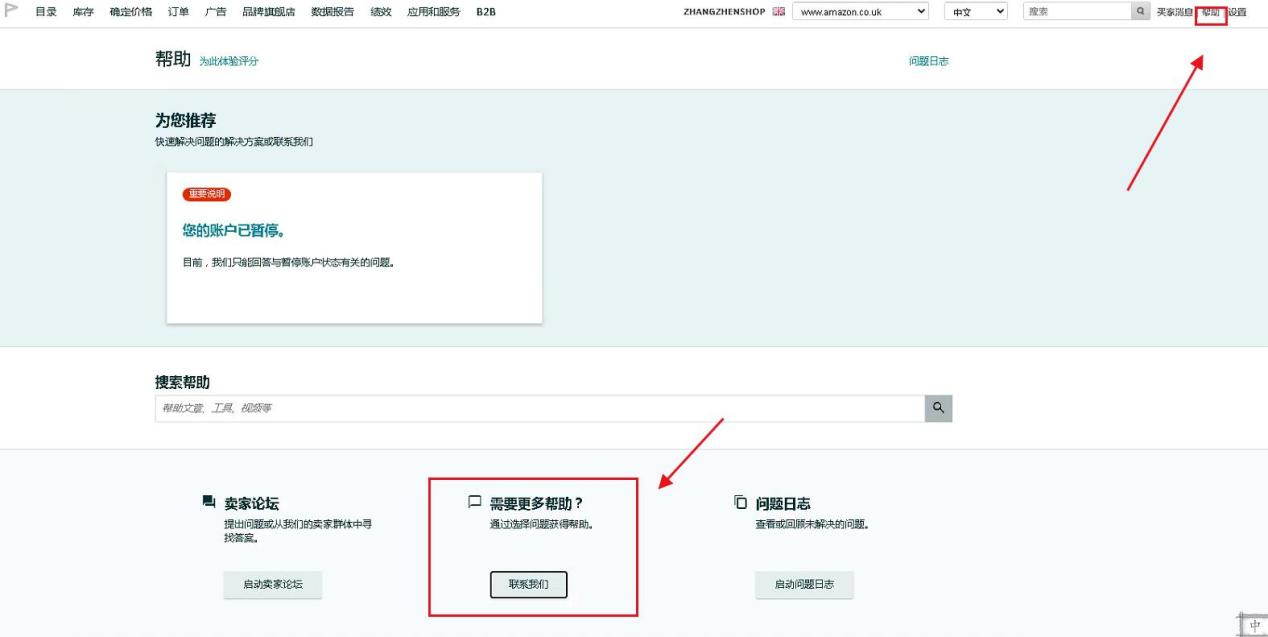Image resolution: width=1268 pixels, height=637 pixels.
Task: Click the 为此体验评分 rating link
Action: coord(228,62)
